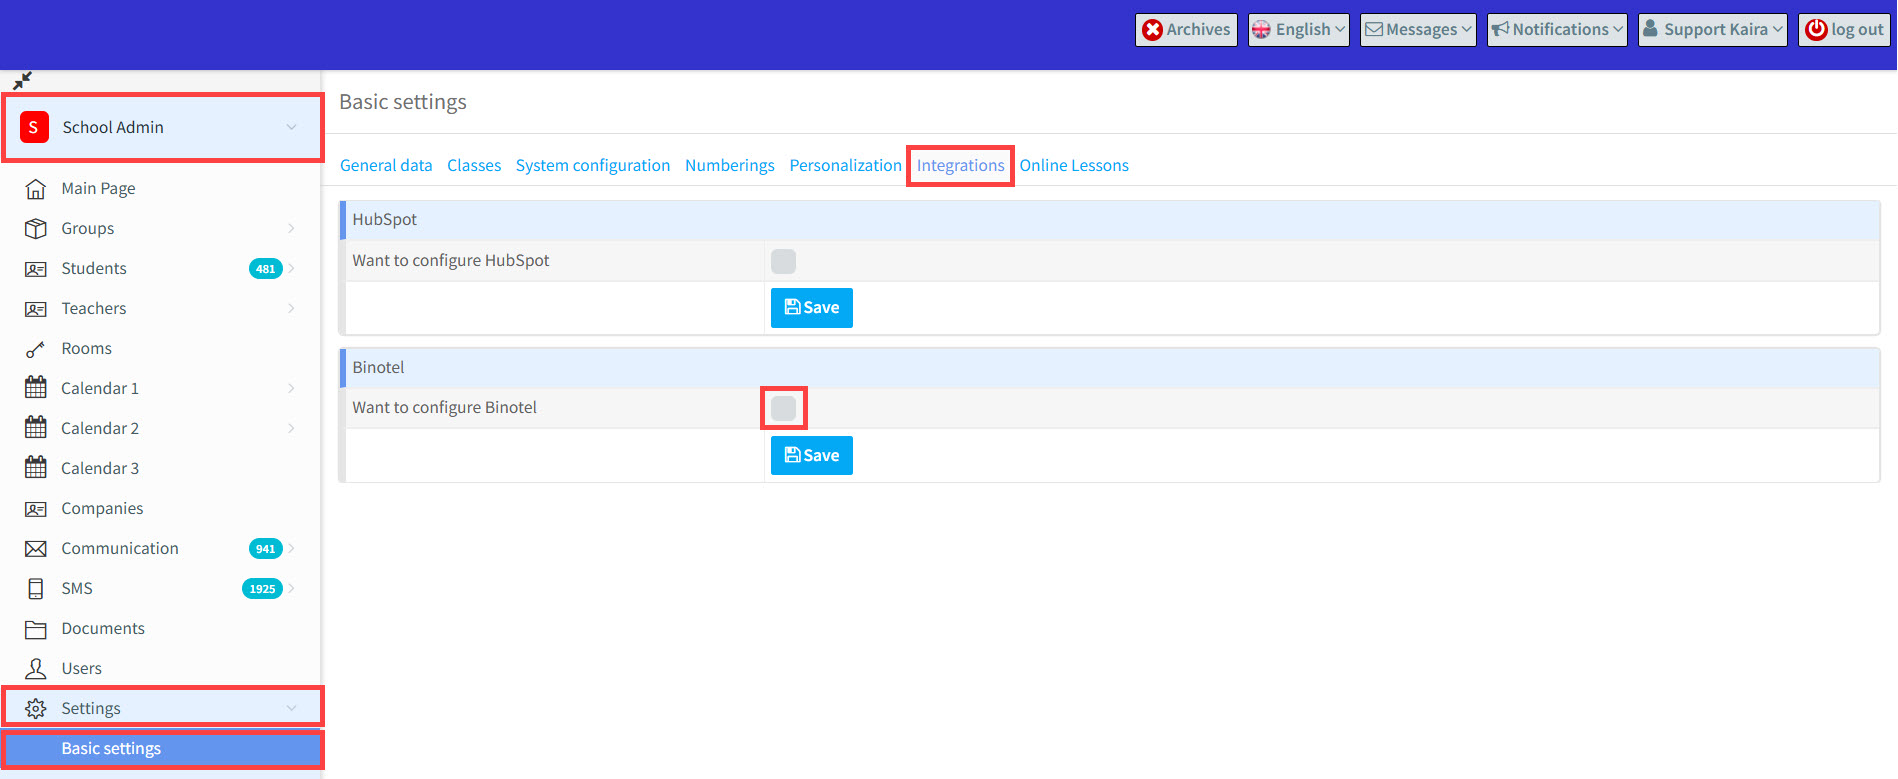
Task: Click the UK flag language icon
Action: [x=1262, y=30]
